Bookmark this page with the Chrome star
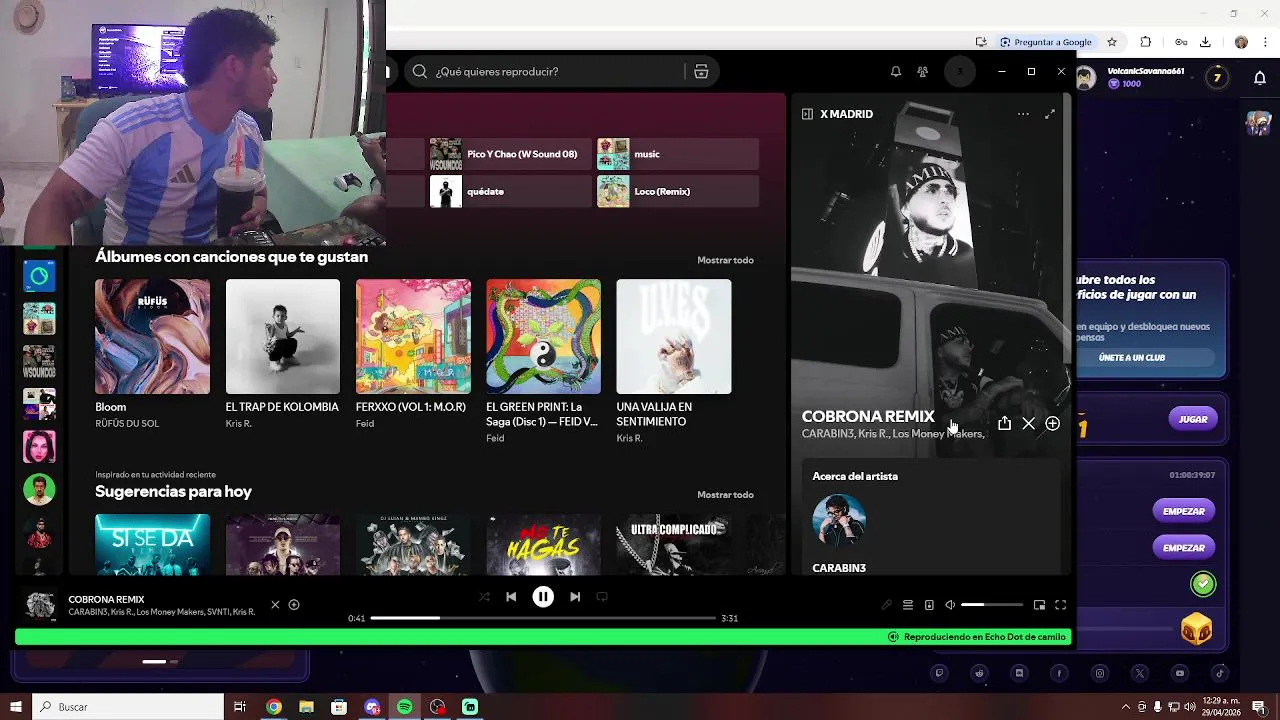This screenshot has width=1280, height=720. [x=1112, y=42]
